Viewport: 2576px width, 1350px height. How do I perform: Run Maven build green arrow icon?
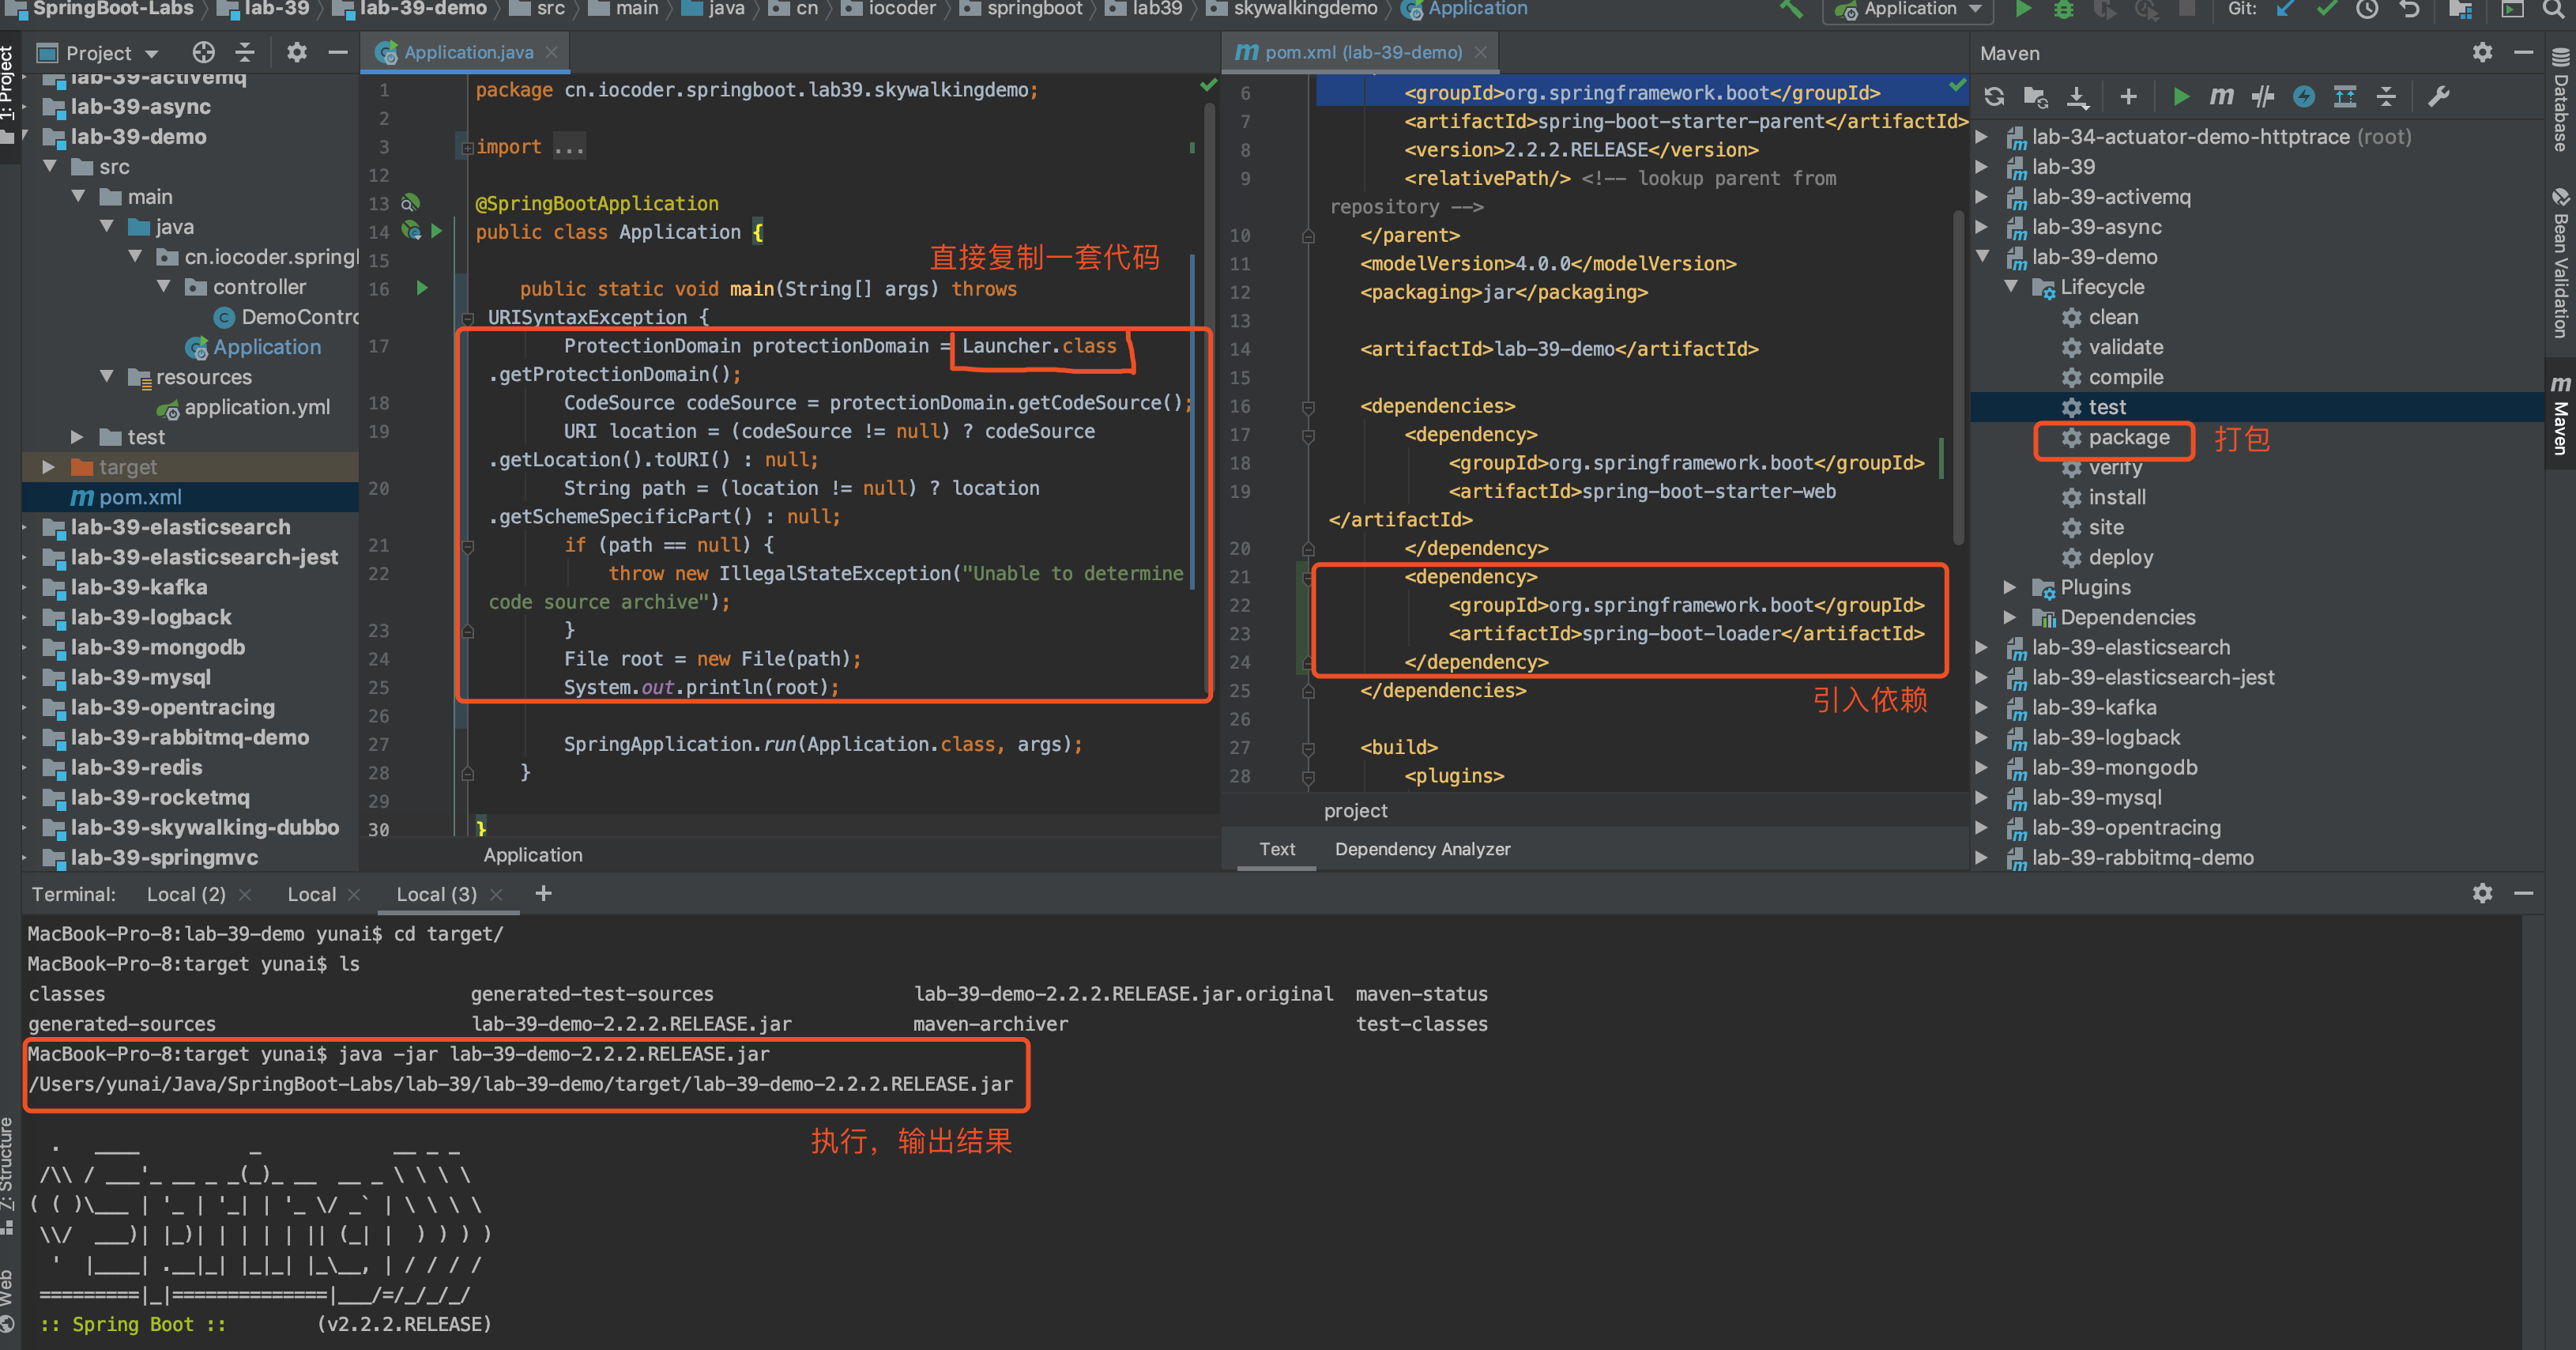(2181, 97)
